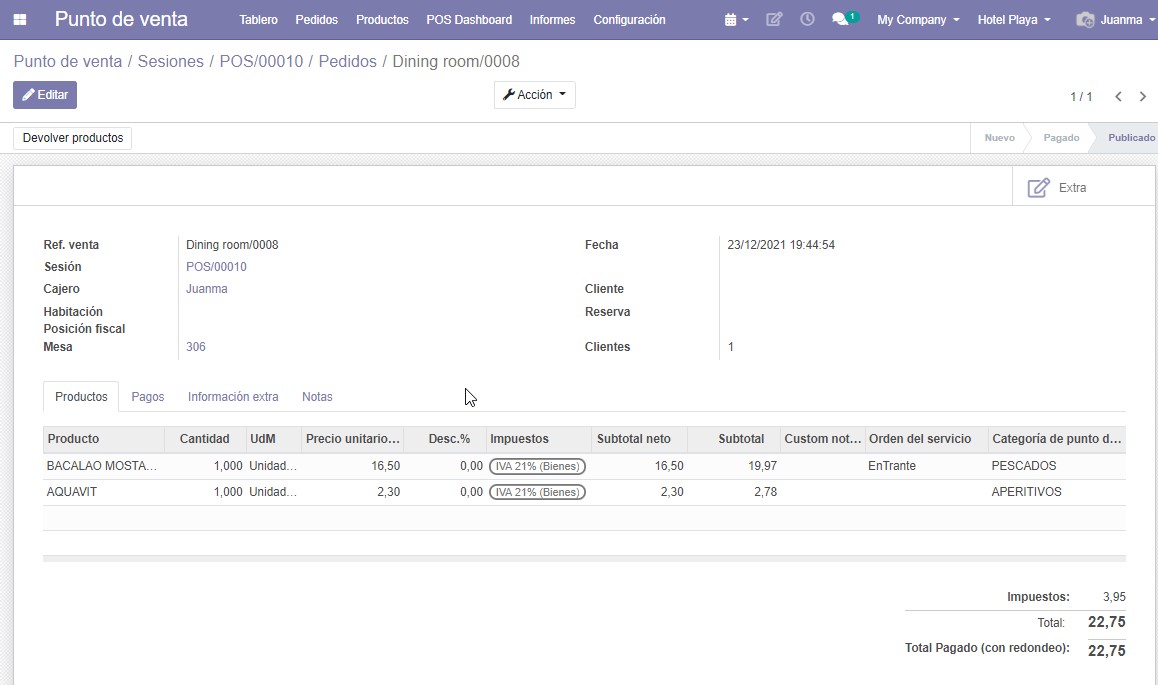Open cashier Juanma link
This screenshot has height=685, width=1158.
click(x=207, y=289)
